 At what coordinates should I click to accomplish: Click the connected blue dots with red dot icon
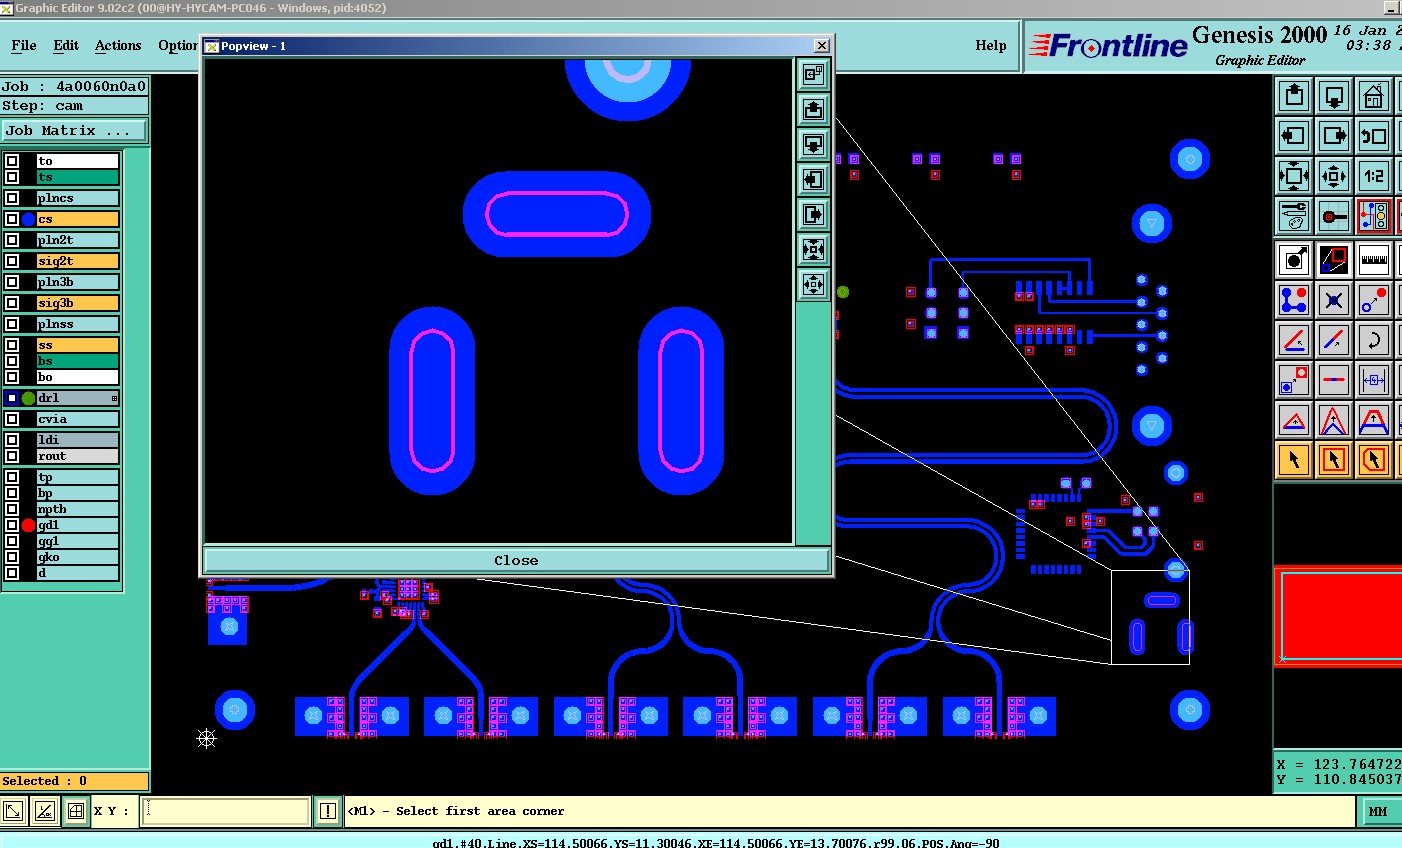pos(1294,300)
